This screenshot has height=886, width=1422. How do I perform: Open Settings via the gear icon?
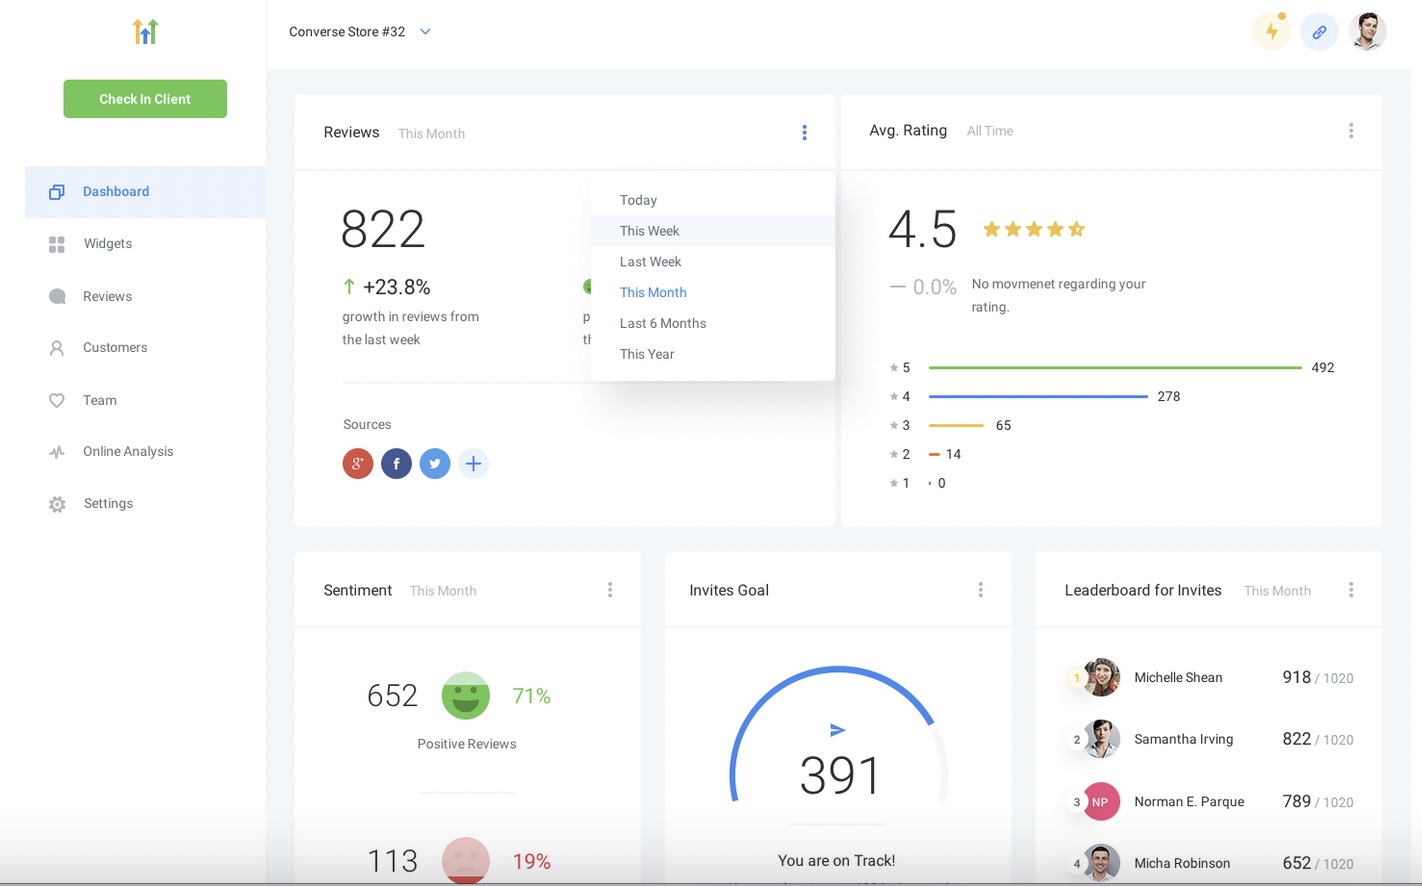tap(57, 503)
